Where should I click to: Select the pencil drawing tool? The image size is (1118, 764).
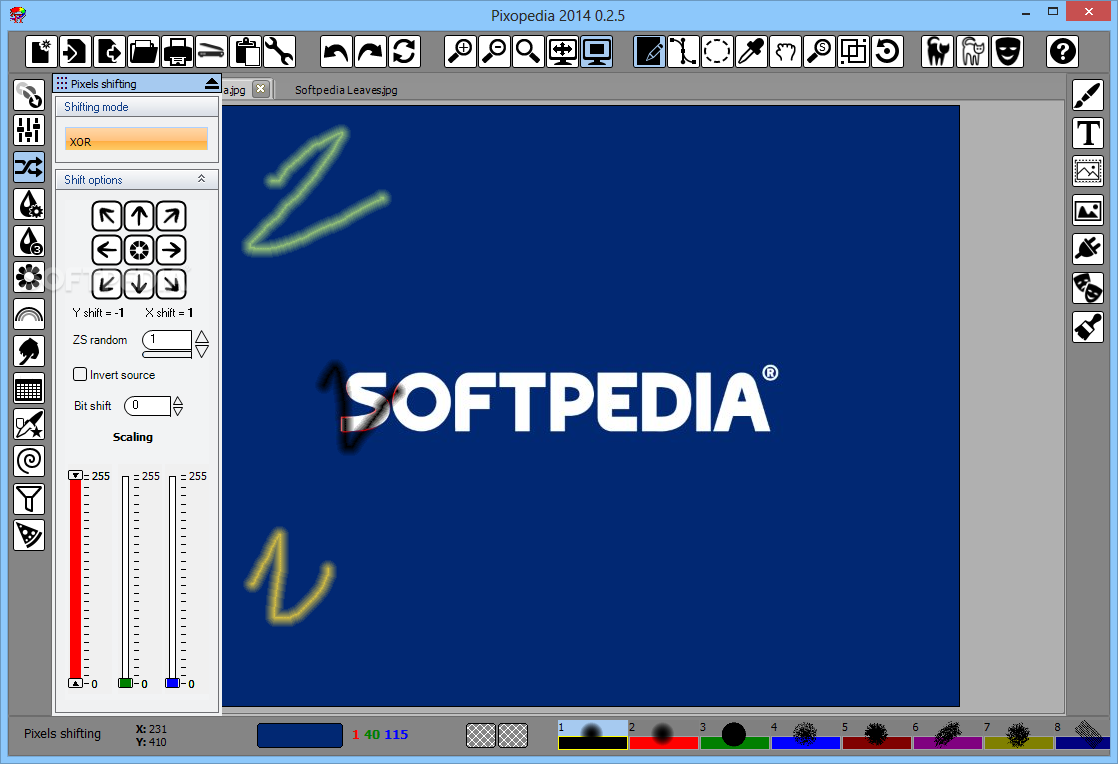click(650, 51)
